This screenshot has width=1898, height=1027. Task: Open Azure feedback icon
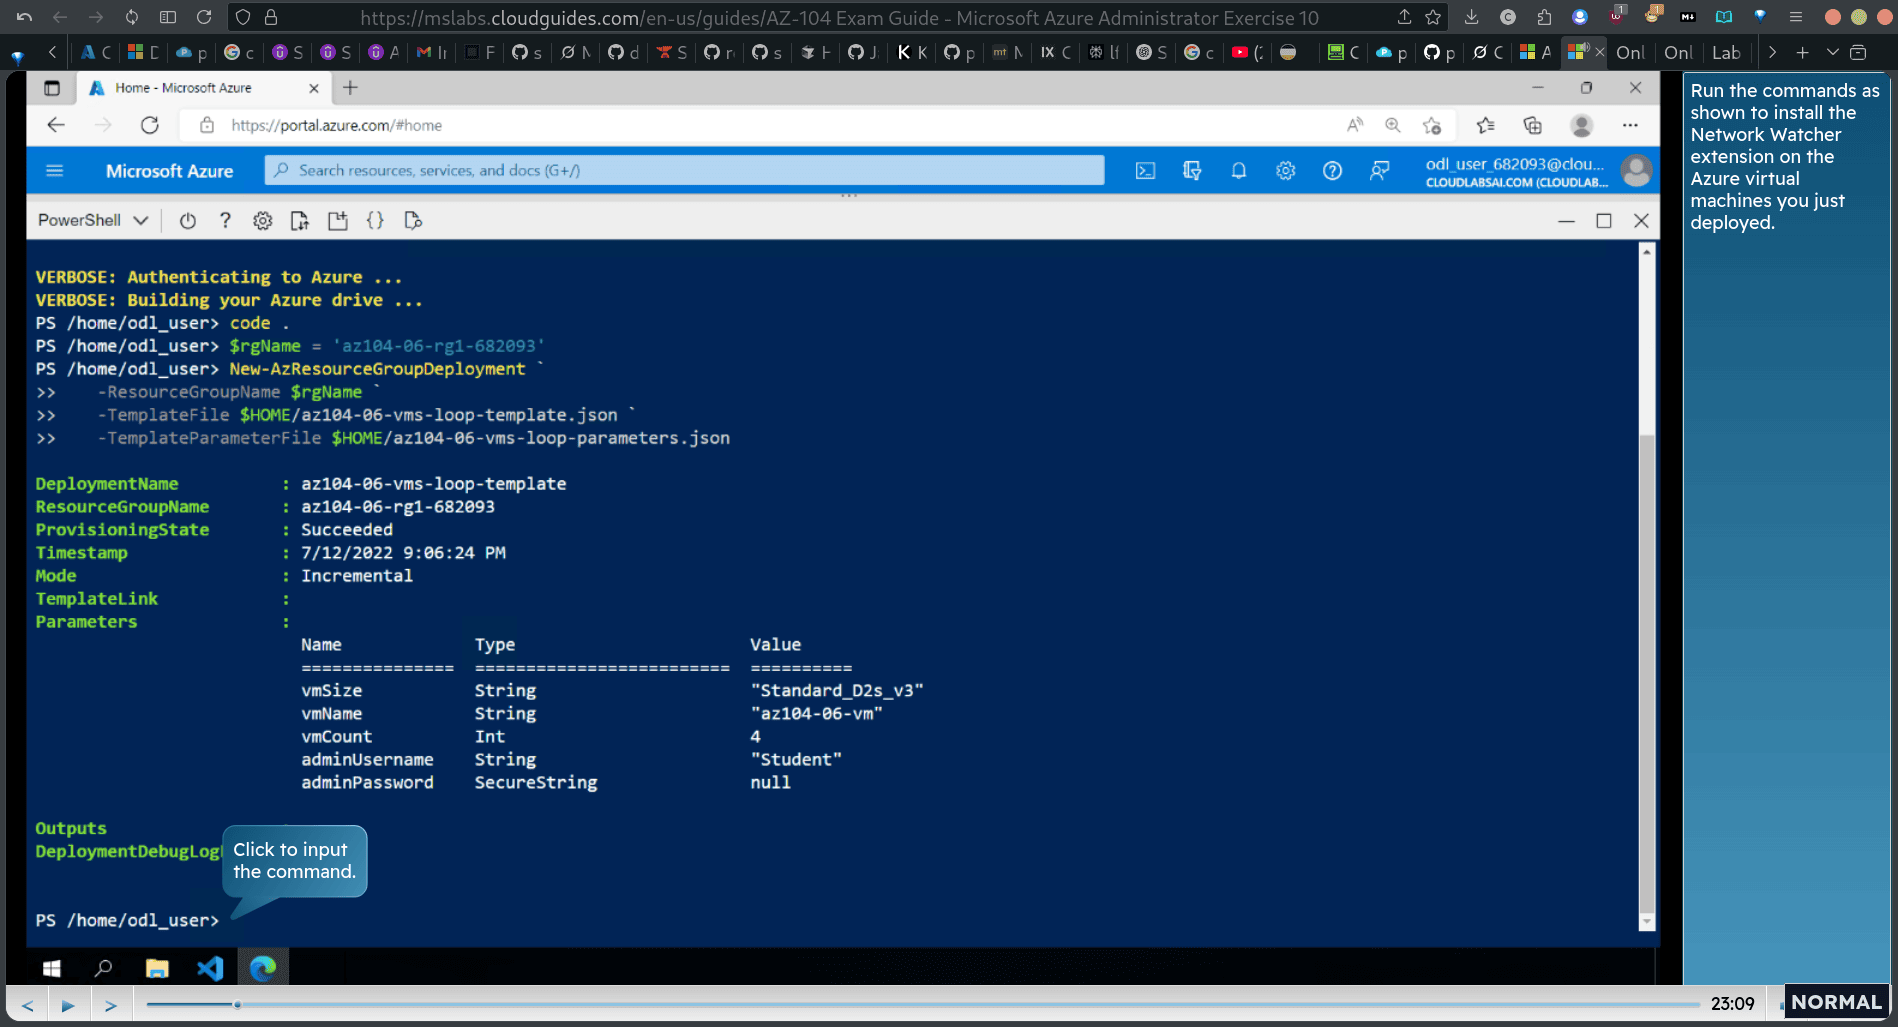coord(1379,171)
